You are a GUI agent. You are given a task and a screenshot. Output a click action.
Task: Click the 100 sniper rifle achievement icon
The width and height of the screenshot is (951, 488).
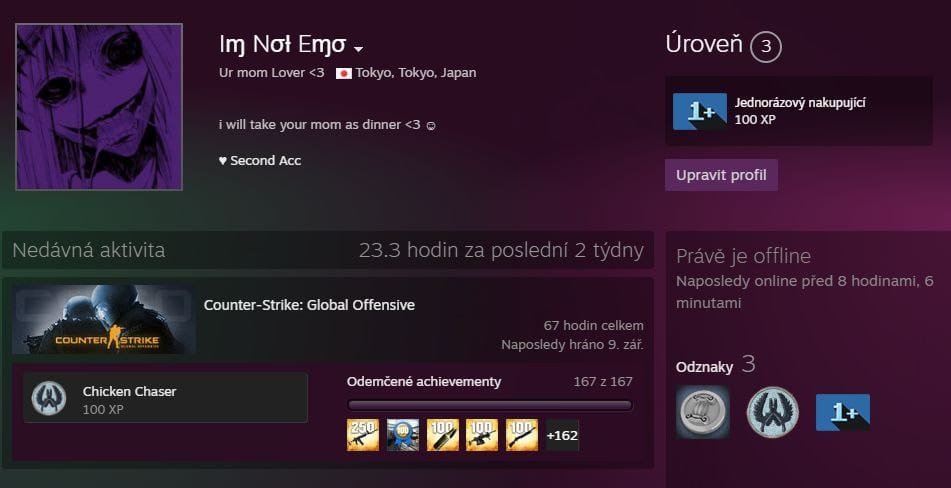coord(522,435)
